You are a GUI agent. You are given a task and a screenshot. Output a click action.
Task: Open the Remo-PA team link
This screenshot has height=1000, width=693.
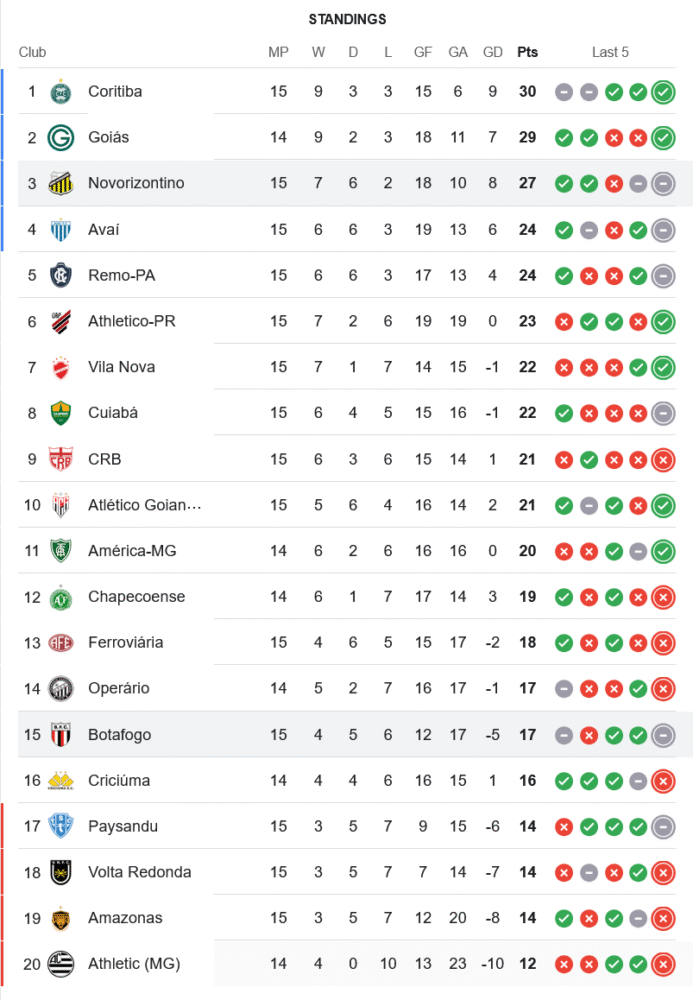point(121,276)
